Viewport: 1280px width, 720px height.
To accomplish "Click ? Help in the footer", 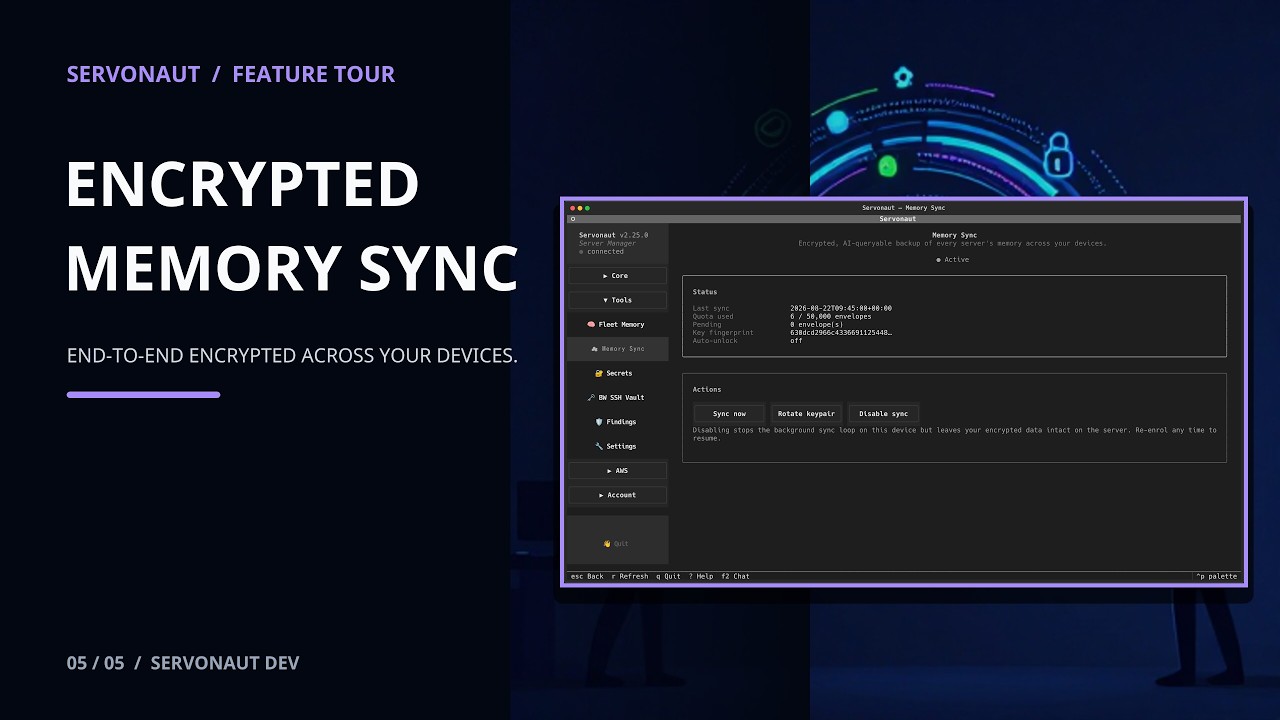I will (701, 577).
